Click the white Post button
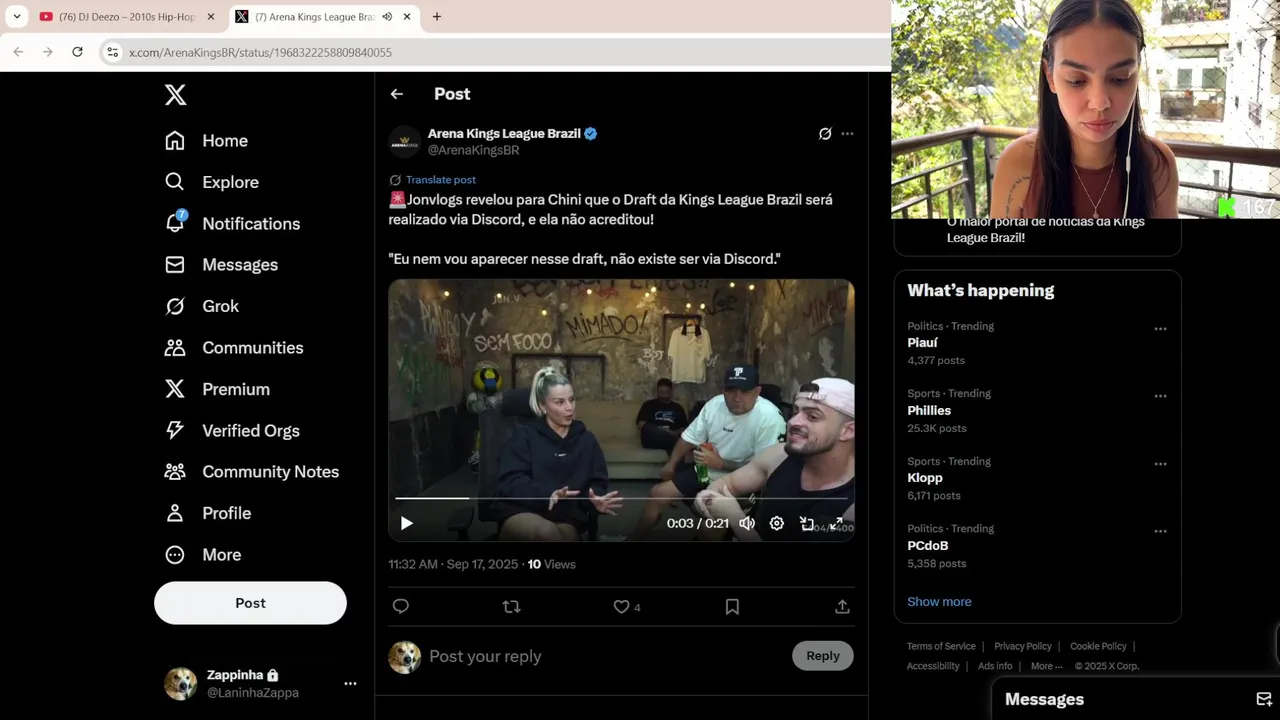Screen dimensions: 1280x720 tap(250, 603)
